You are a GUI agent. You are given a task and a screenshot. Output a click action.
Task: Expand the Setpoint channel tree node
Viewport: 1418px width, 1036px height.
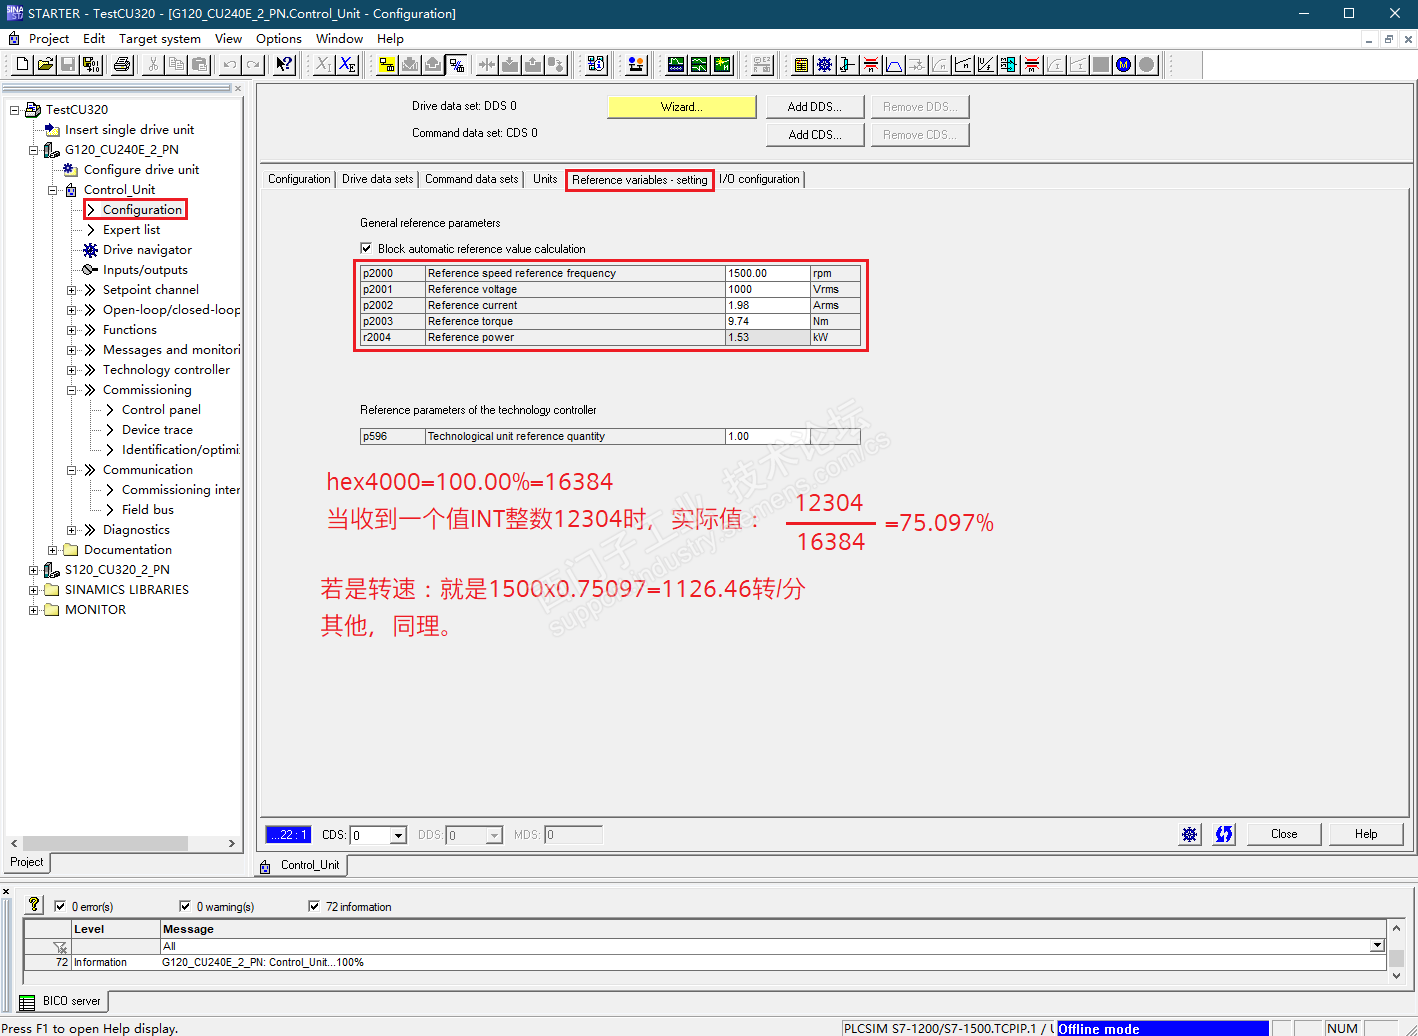coord(72,290)
